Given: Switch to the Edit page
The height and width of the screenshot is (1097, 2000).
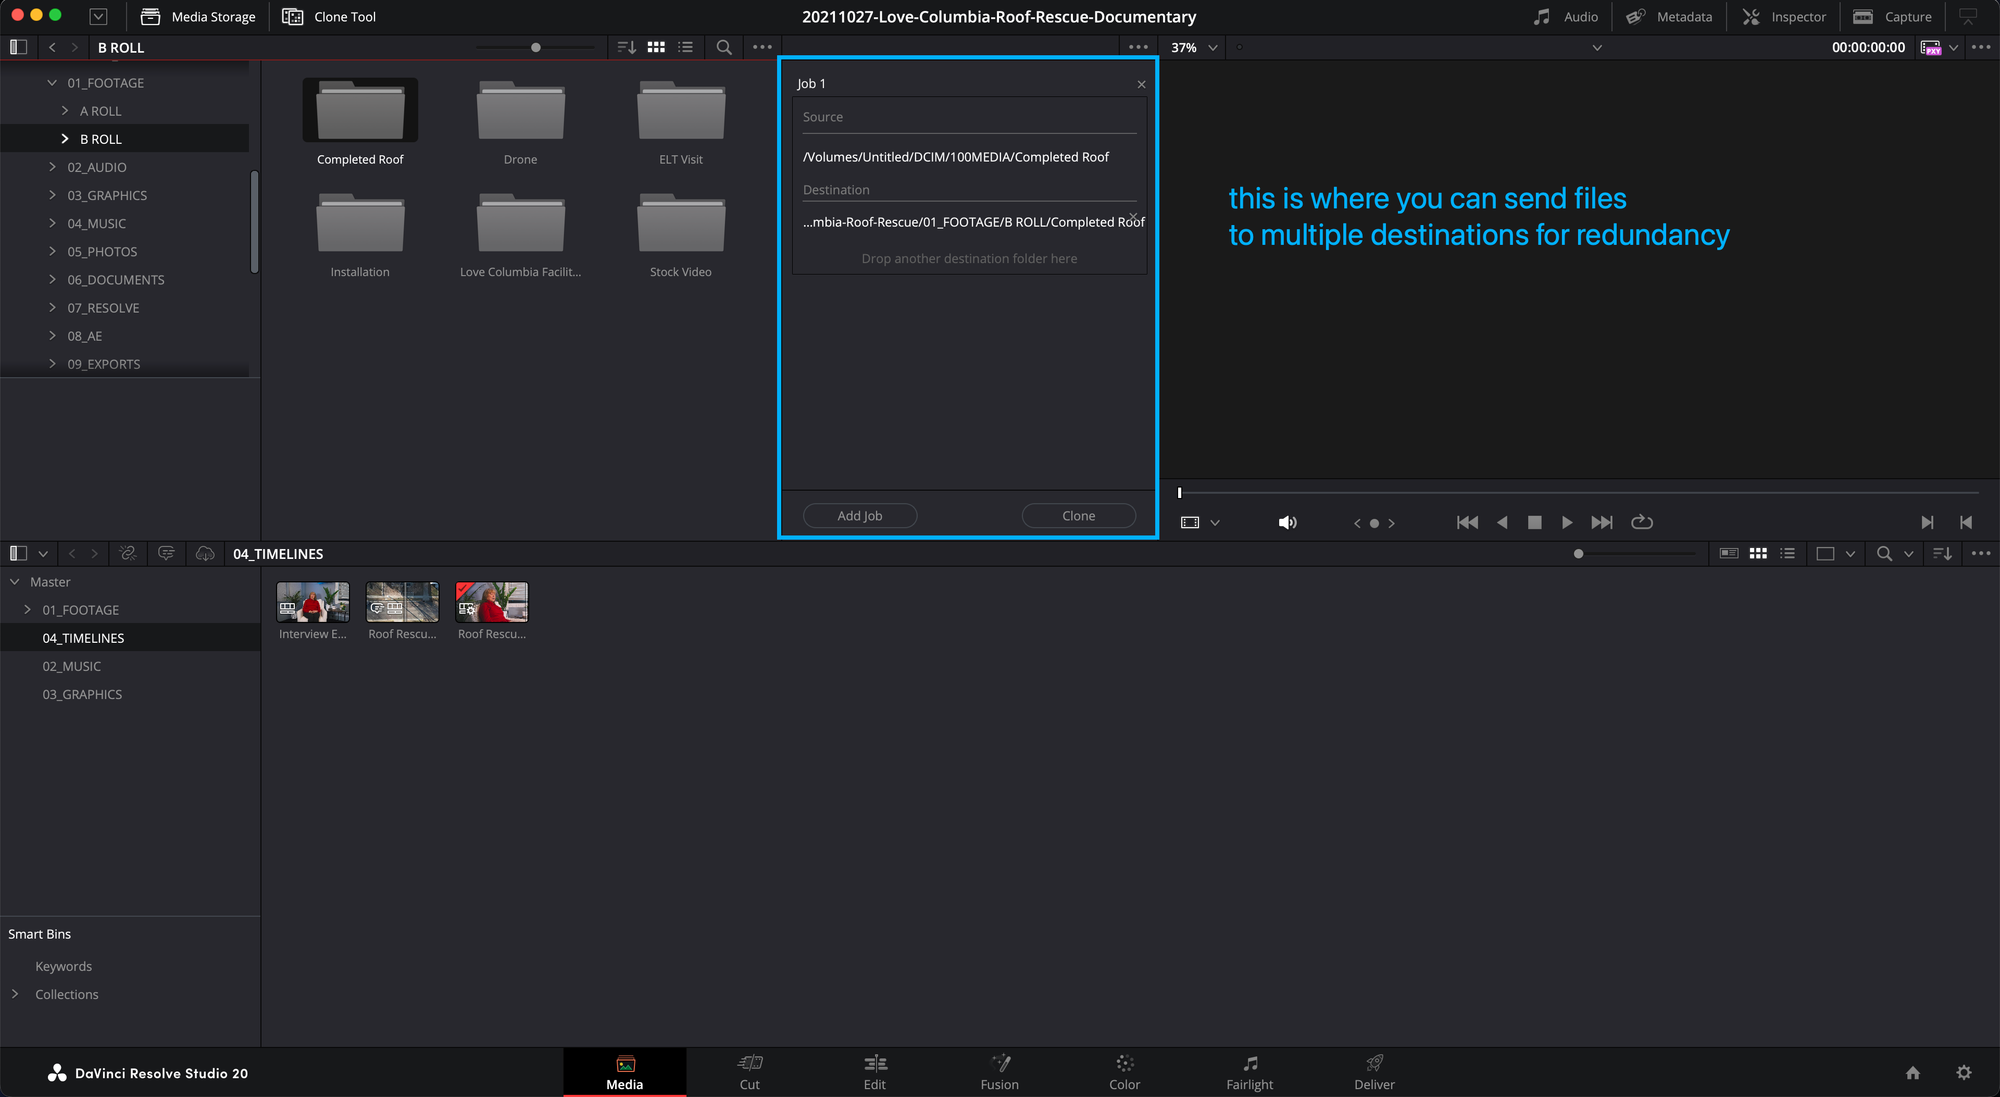Looking at the screenshot, I should tap(874, 1072).
